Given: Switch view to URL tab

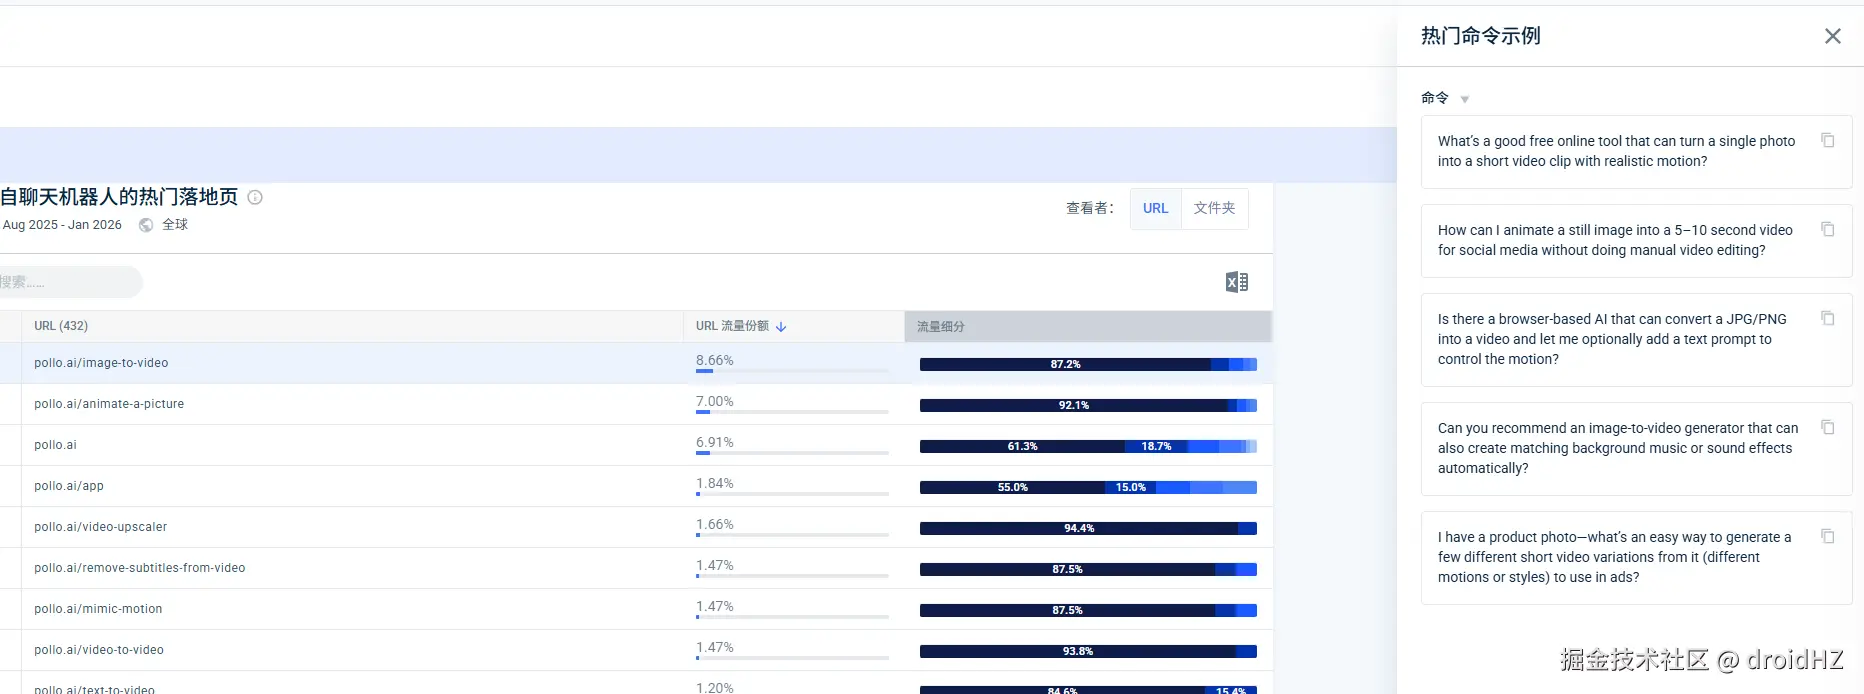Looking at the screenshot, I should point(1155,208).
